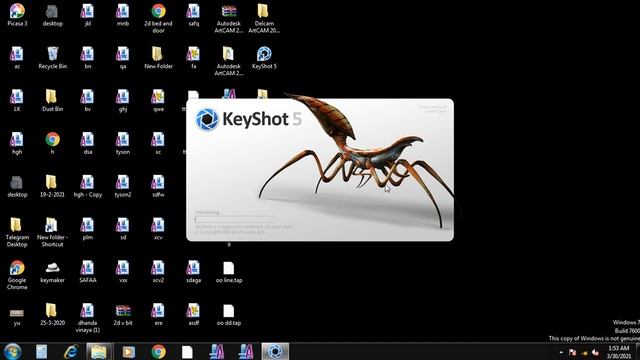Select the keymaker icon
Screen dimensions: 640x360
click(52, 271)
